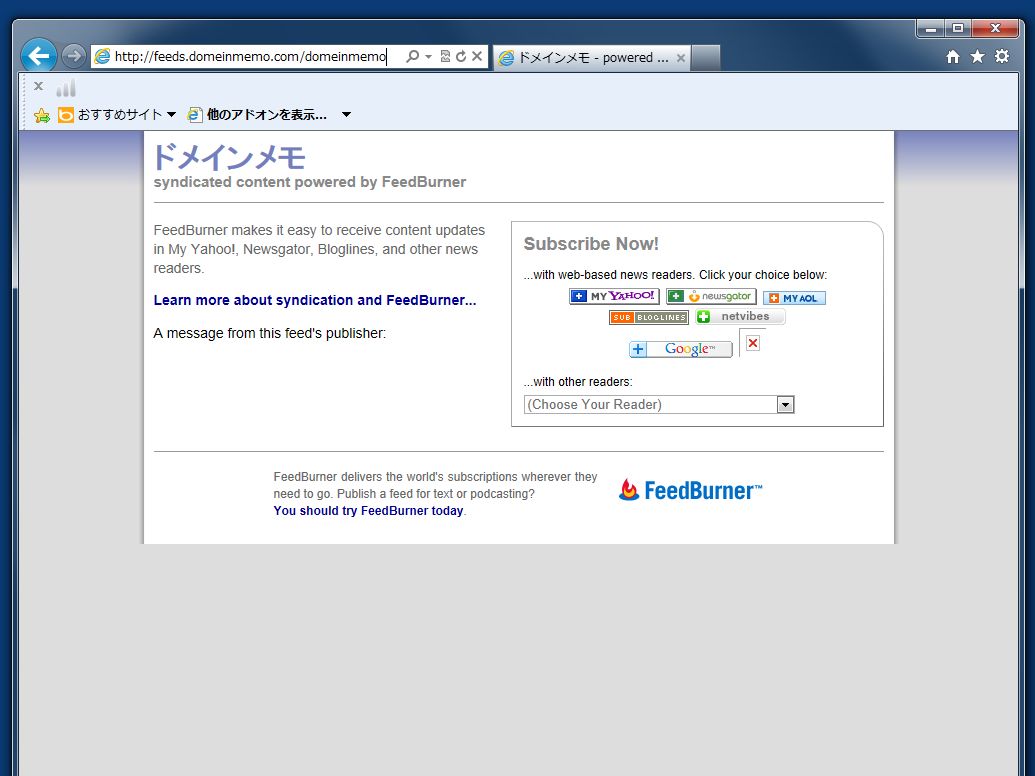Subscribe with the Newsgator badge
The height and width of the screenshot is (776, 1035).
711,296
